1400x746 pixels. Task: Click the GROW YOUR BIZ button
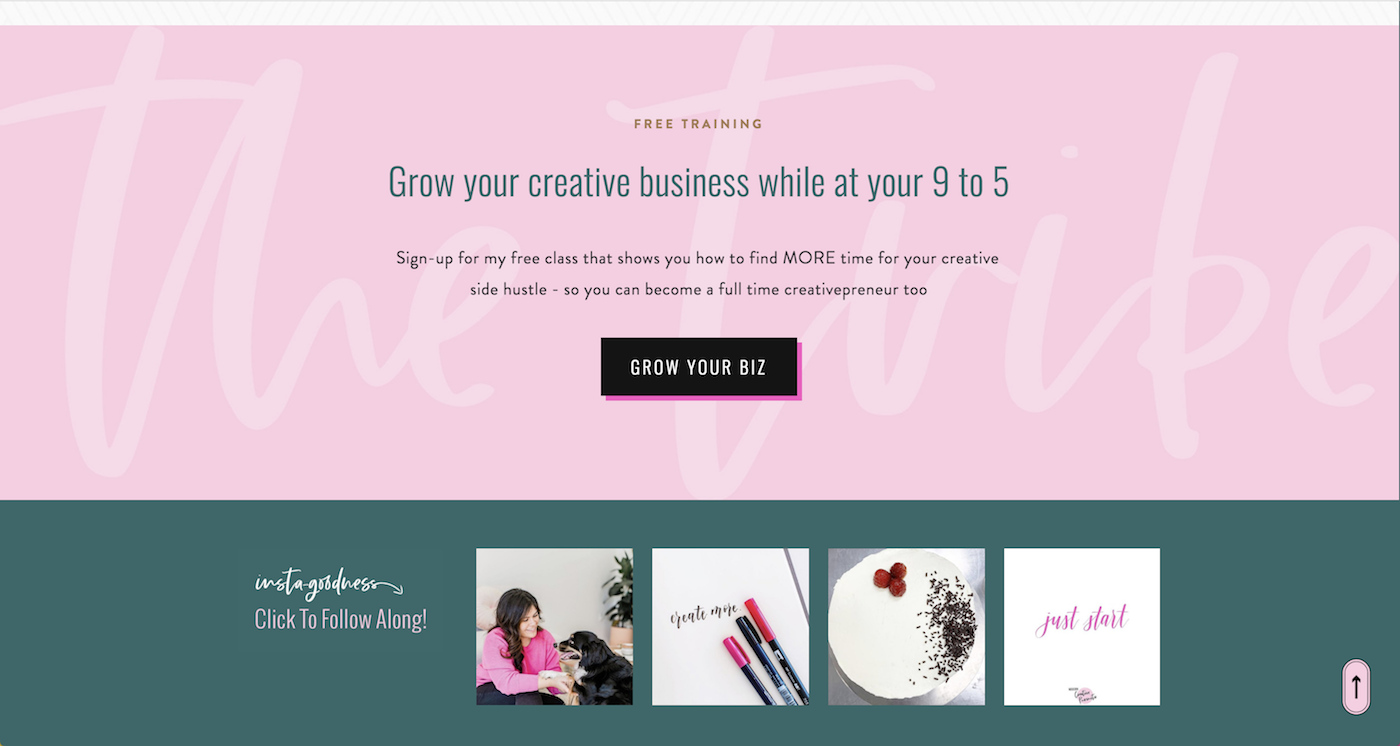pos(699,367)
